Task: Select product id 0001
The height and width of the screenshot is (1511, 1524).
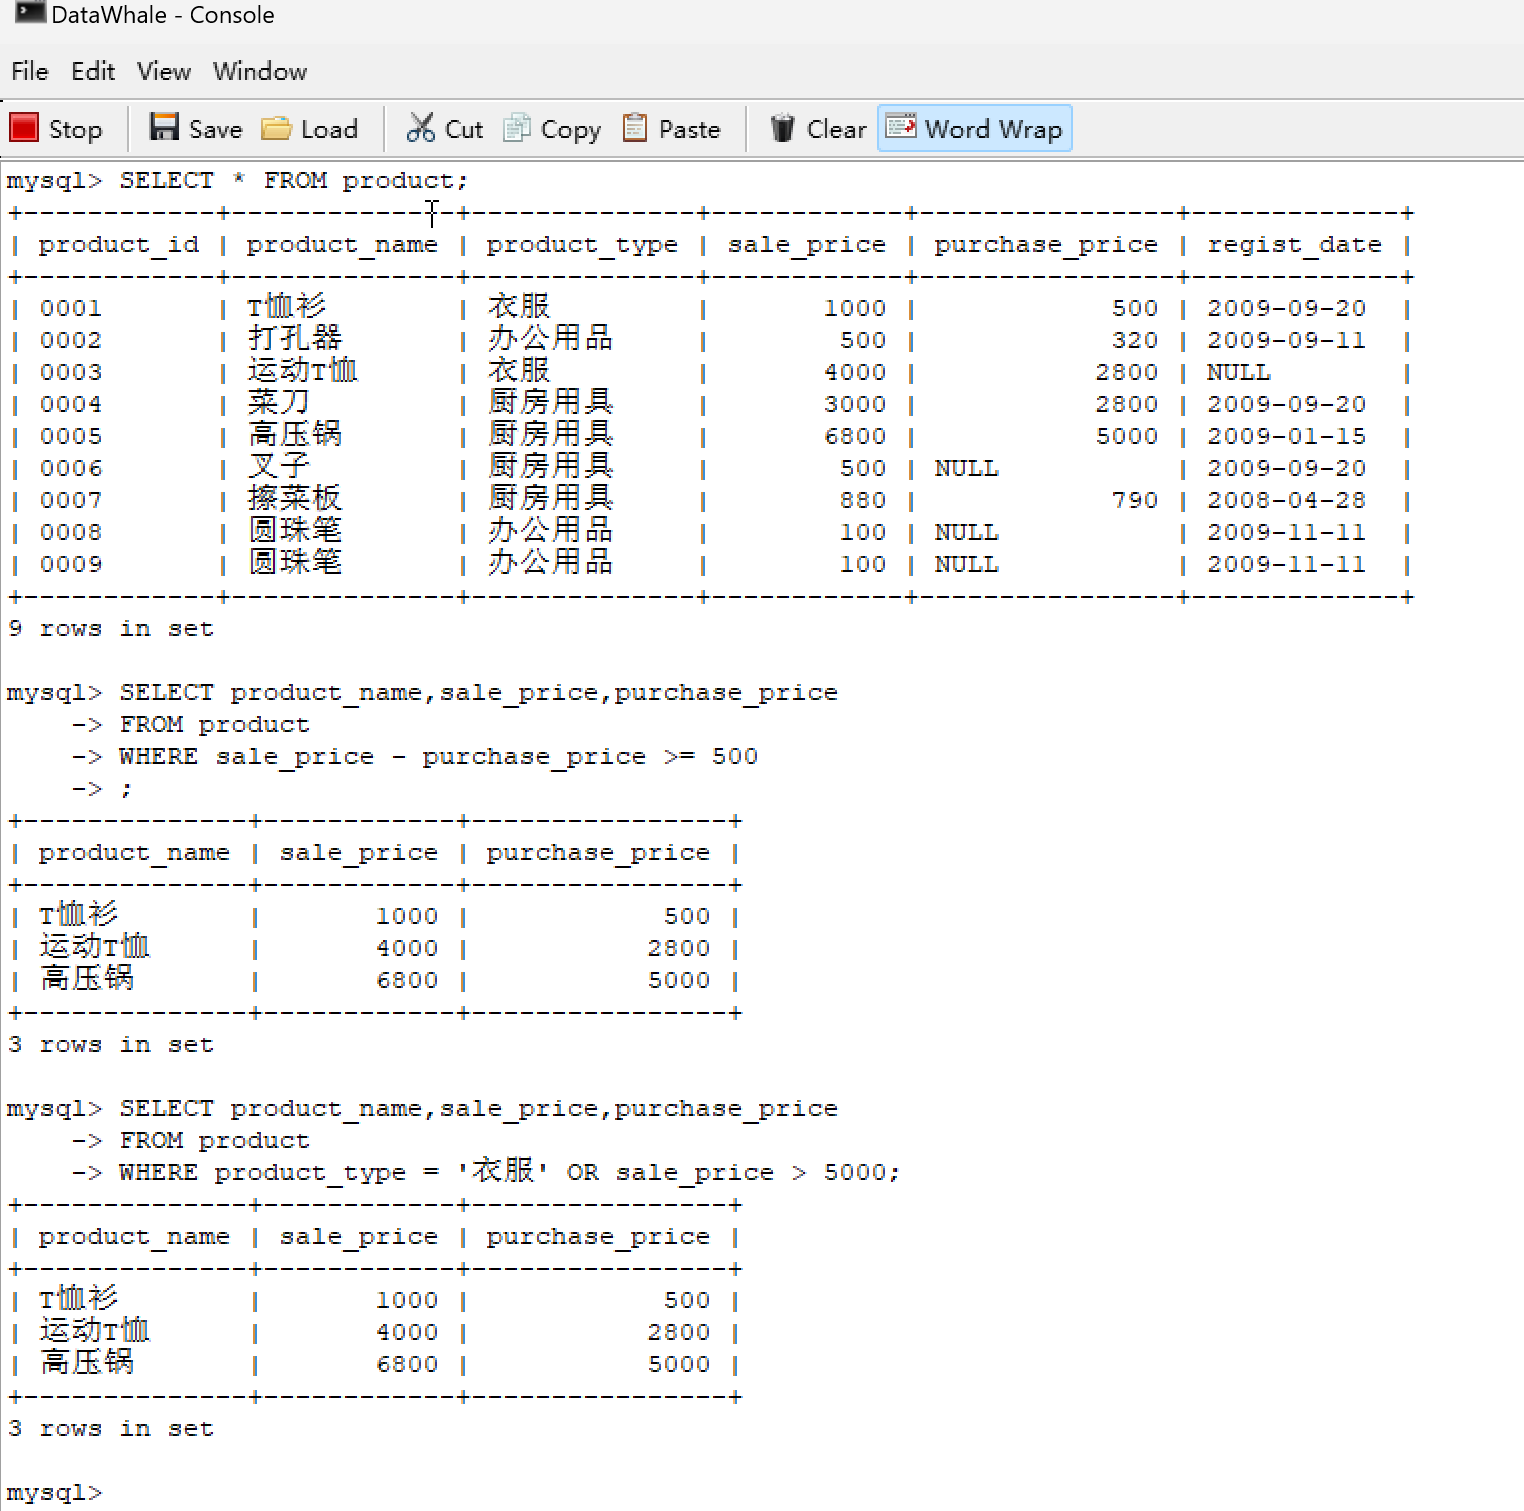Action: pos(71,308)
